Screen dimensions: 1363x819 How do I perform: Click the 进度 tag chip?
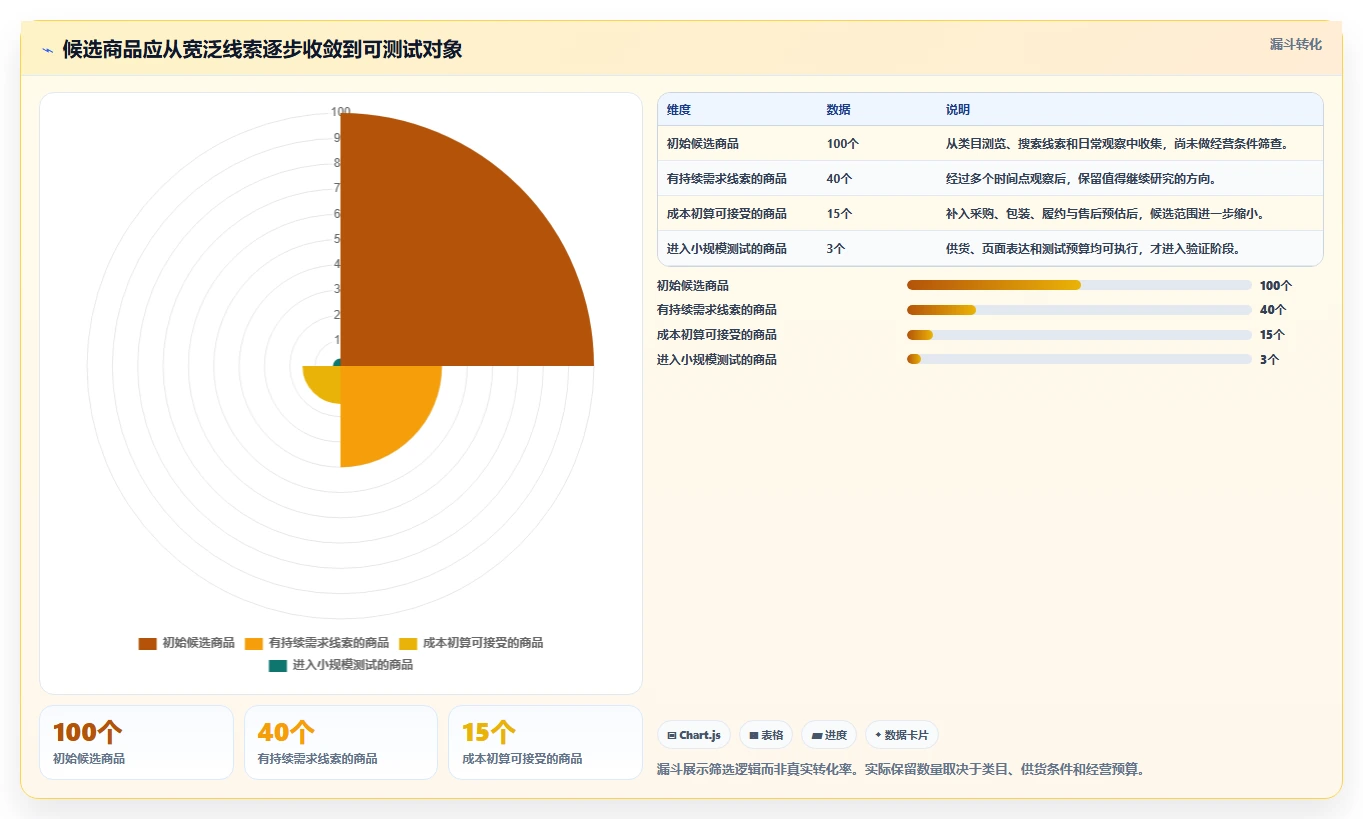pyautogui.click(x=829, y=735)
